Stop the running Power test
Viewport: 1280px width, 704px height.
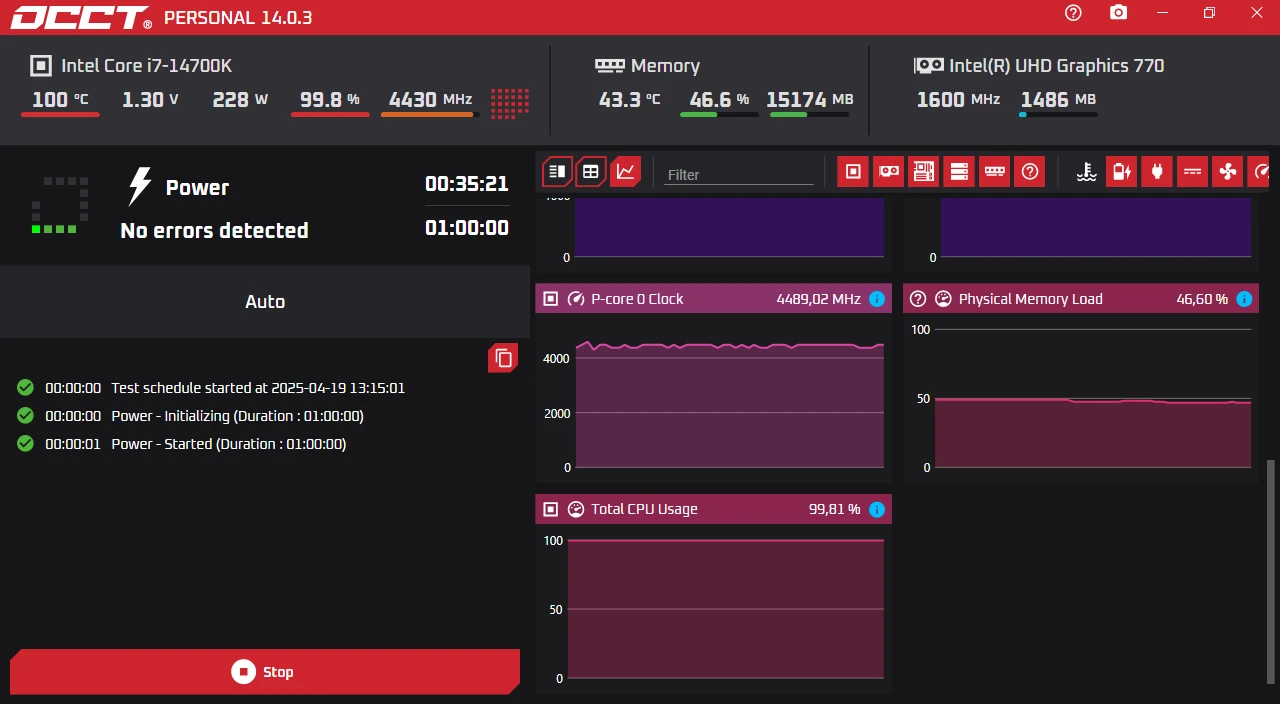point(265,671)
